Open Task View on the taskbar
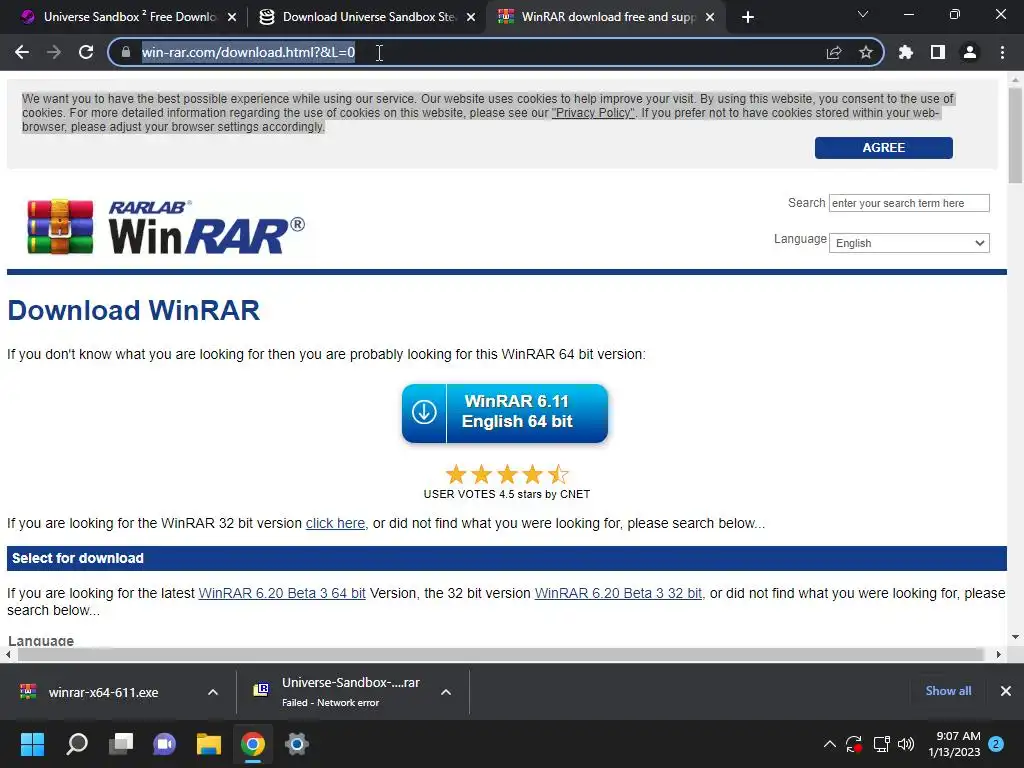Image resolution: width=1024 pixels, height=768 pixels. [x=120, y=744]
